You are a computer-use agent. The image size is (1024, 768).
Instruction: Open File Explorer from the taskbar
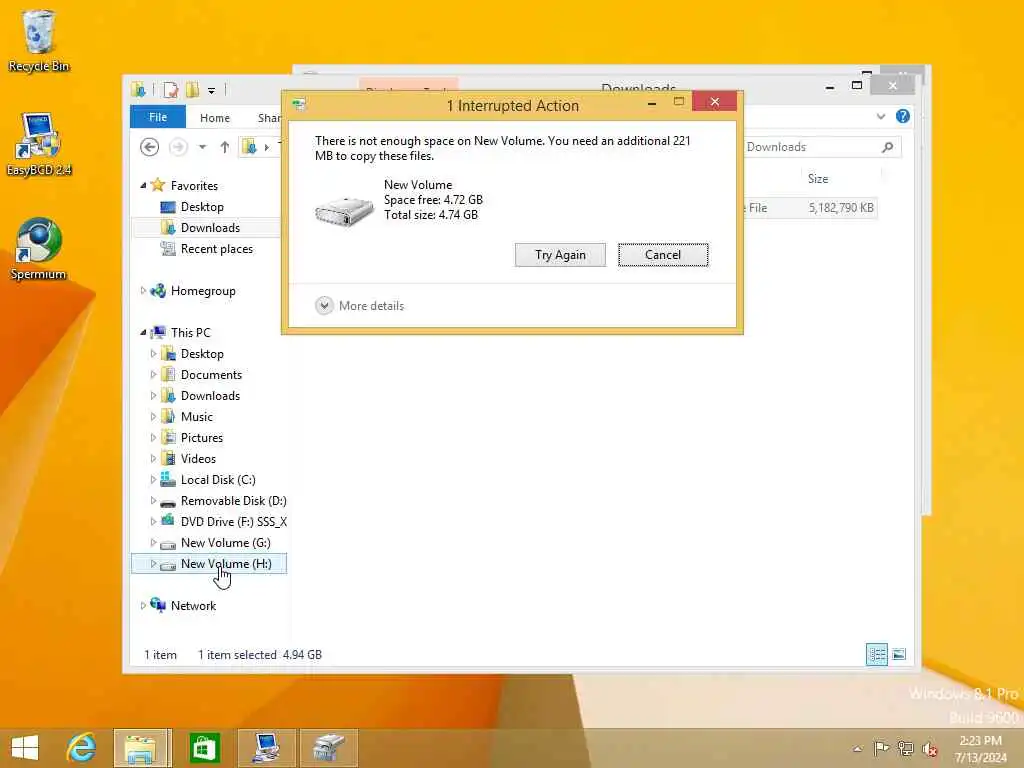[x=142, y=748]
